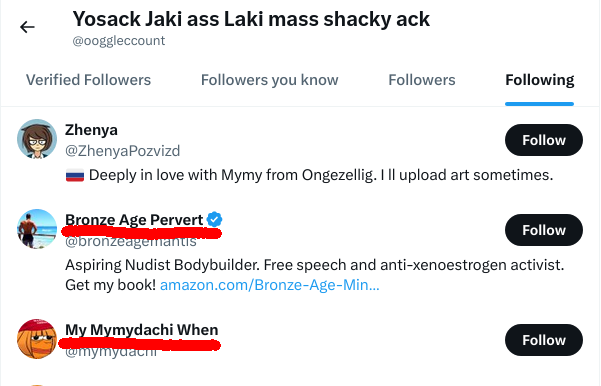
Task: Open My Mymydachi When's profile avatar
Action: pyautogui.click(x=37, y=339)
